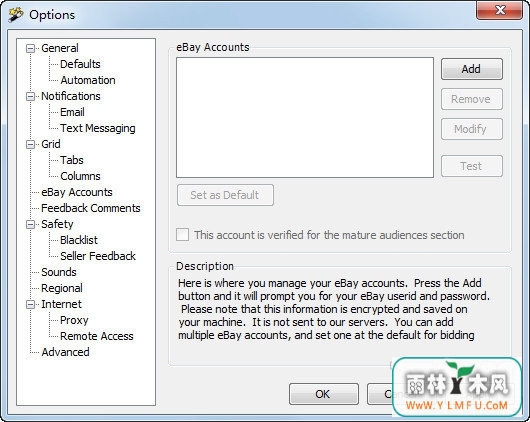Screen dimensions: 530x422
Task: Select General in options tree
Action: click(x=60, y=48)
